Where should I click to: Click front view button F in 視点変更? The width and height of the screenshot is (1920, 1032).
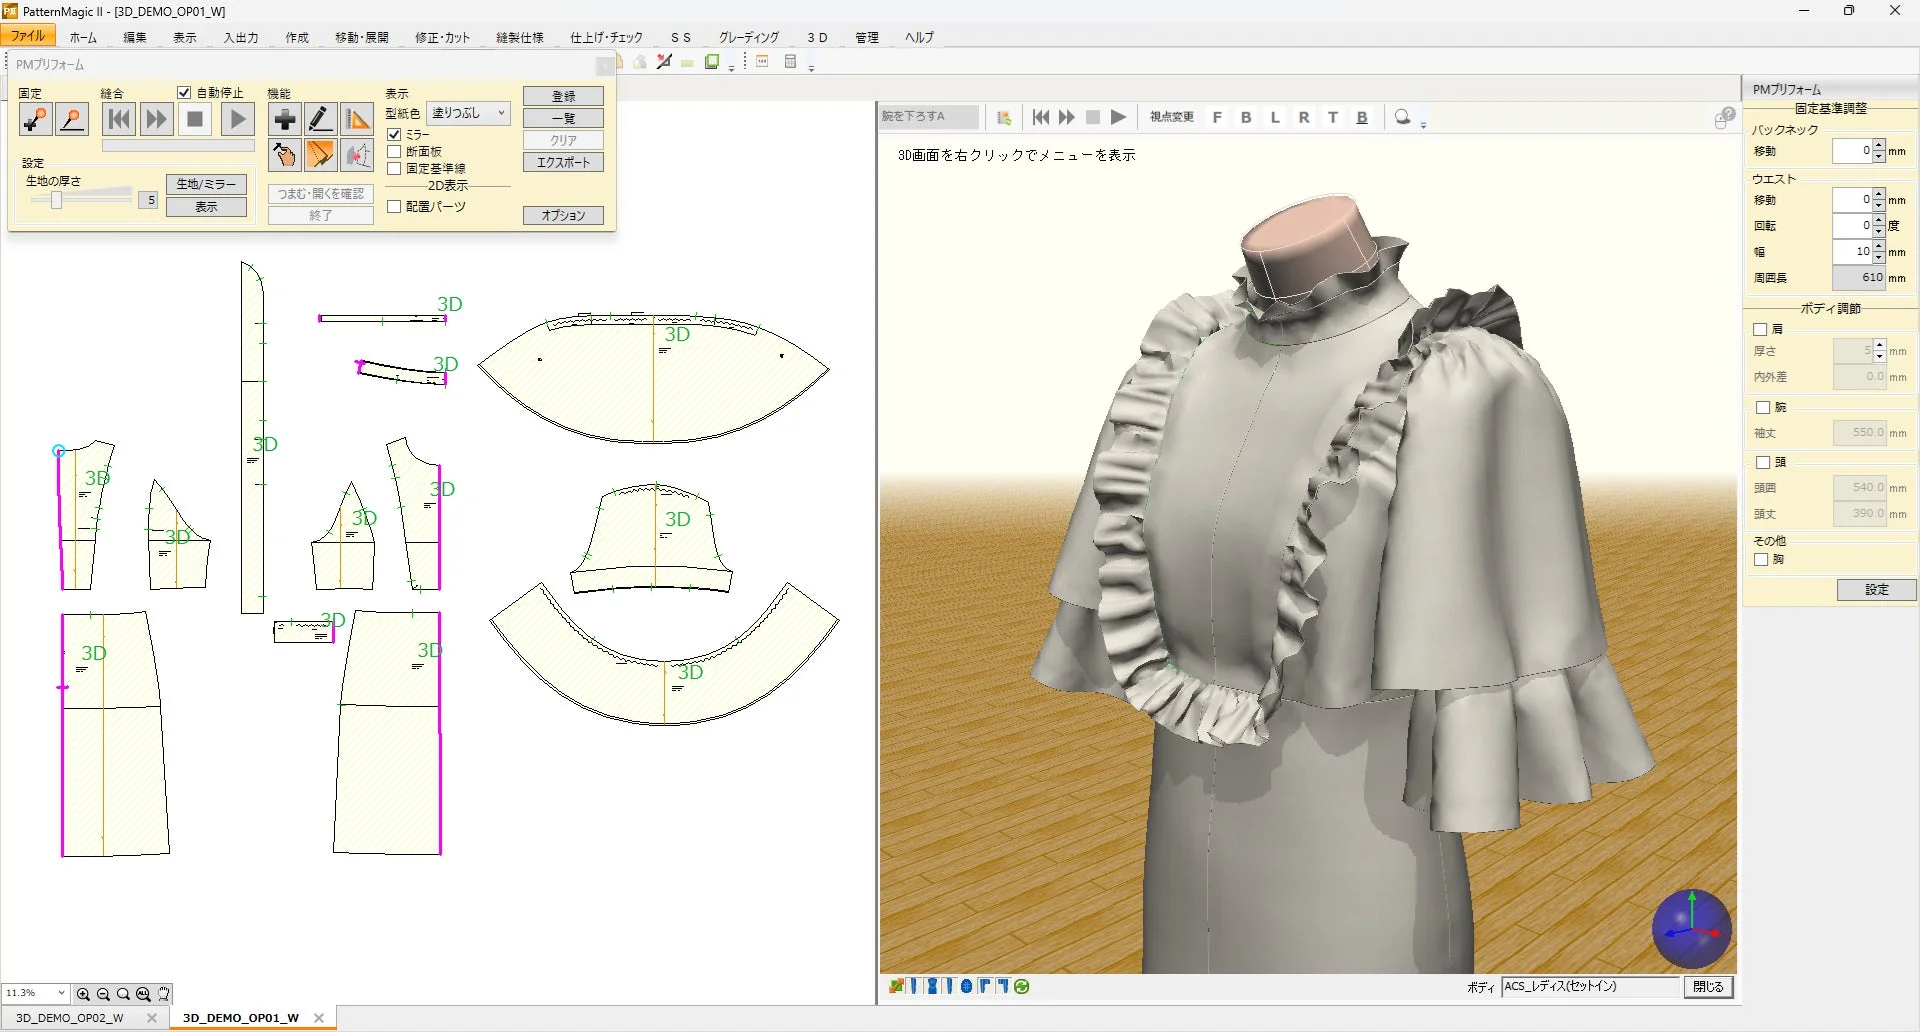click(1217, 117)
